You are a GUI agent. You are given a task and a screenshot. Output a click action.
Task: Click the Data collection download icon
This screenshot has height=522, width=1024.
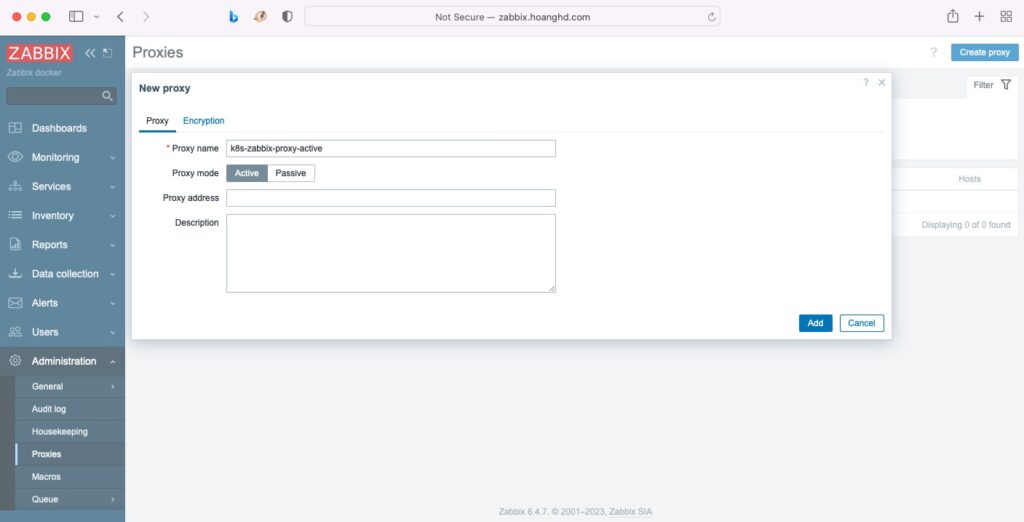[15, 274]
